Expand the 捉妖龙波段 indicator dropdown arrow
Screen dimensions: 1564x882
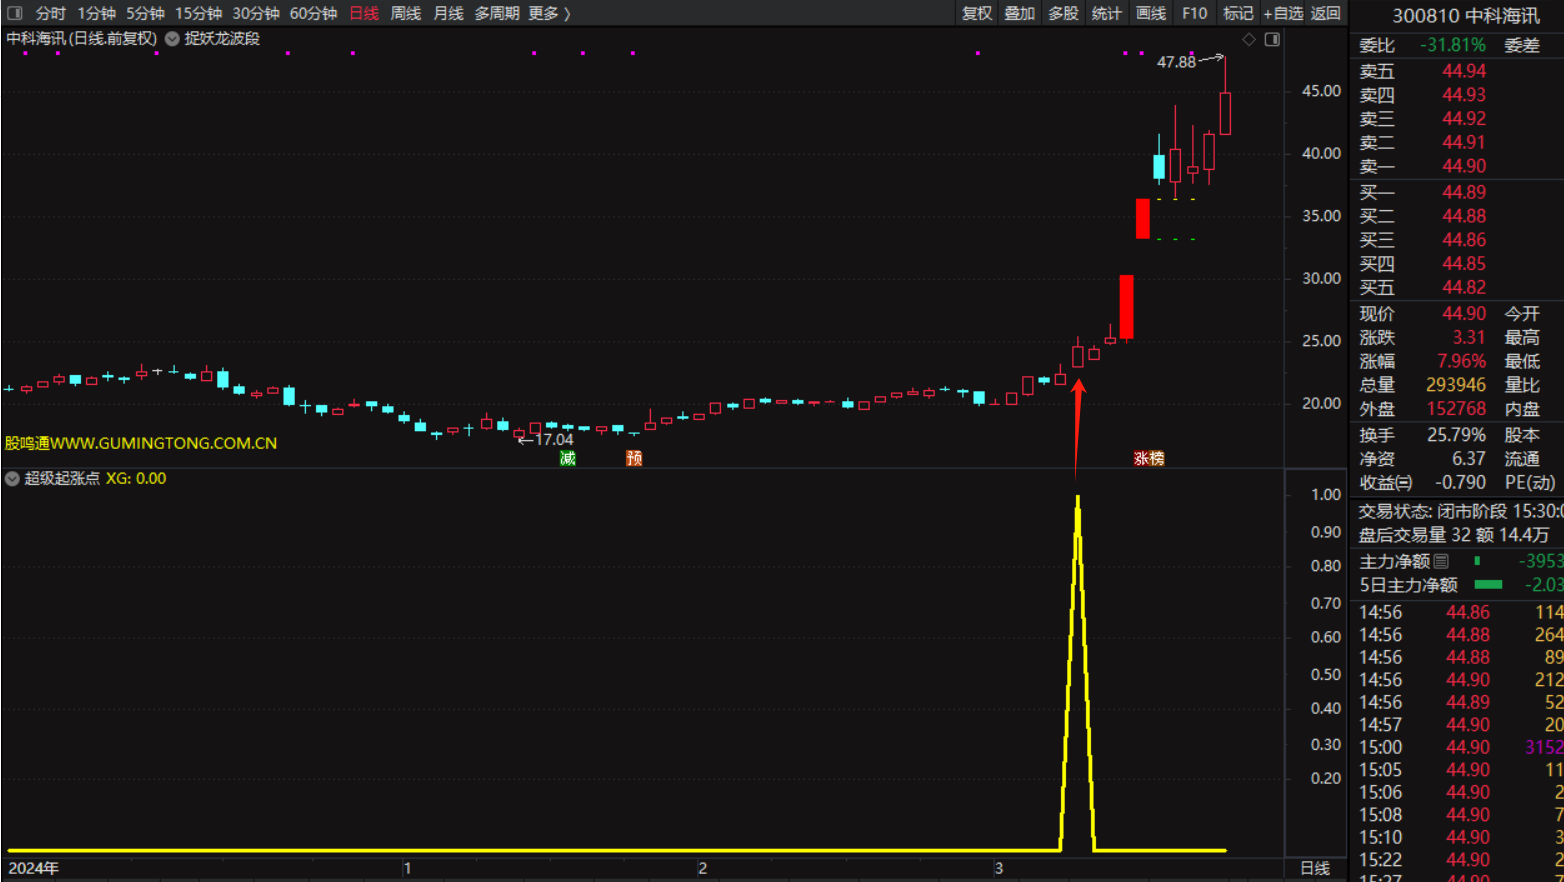tap(172, 39)
